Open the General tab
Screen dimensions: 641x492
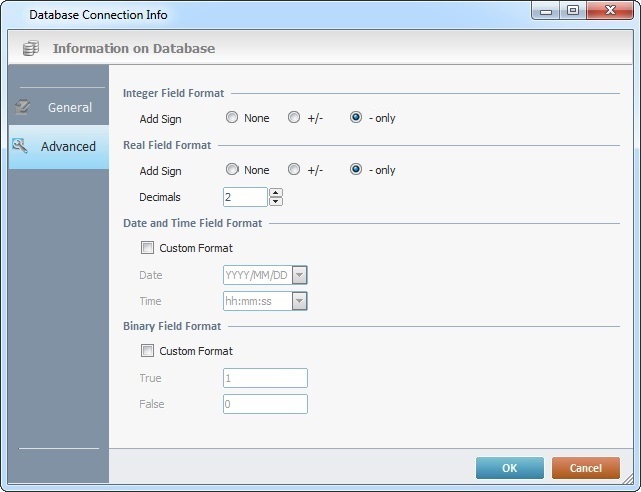(x=59, y=107)
